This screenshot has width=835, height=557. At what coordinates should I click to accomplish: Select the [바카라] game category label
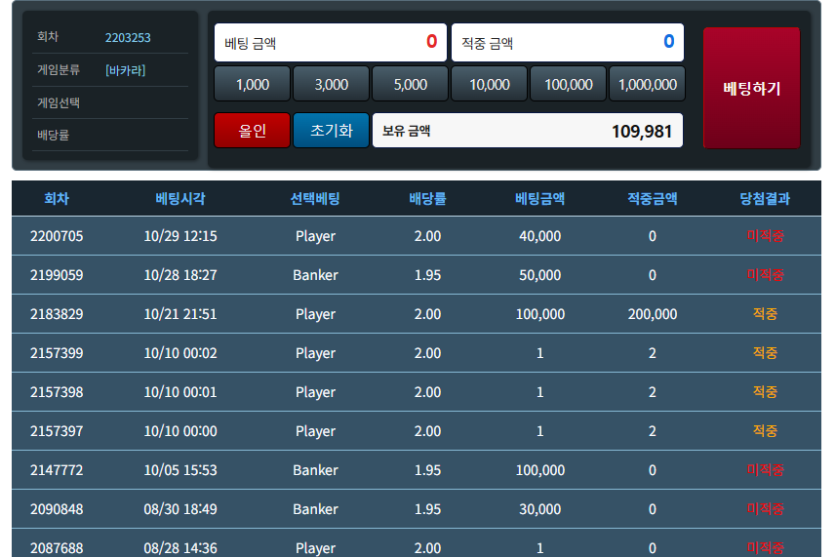click(x=125, y=70)
